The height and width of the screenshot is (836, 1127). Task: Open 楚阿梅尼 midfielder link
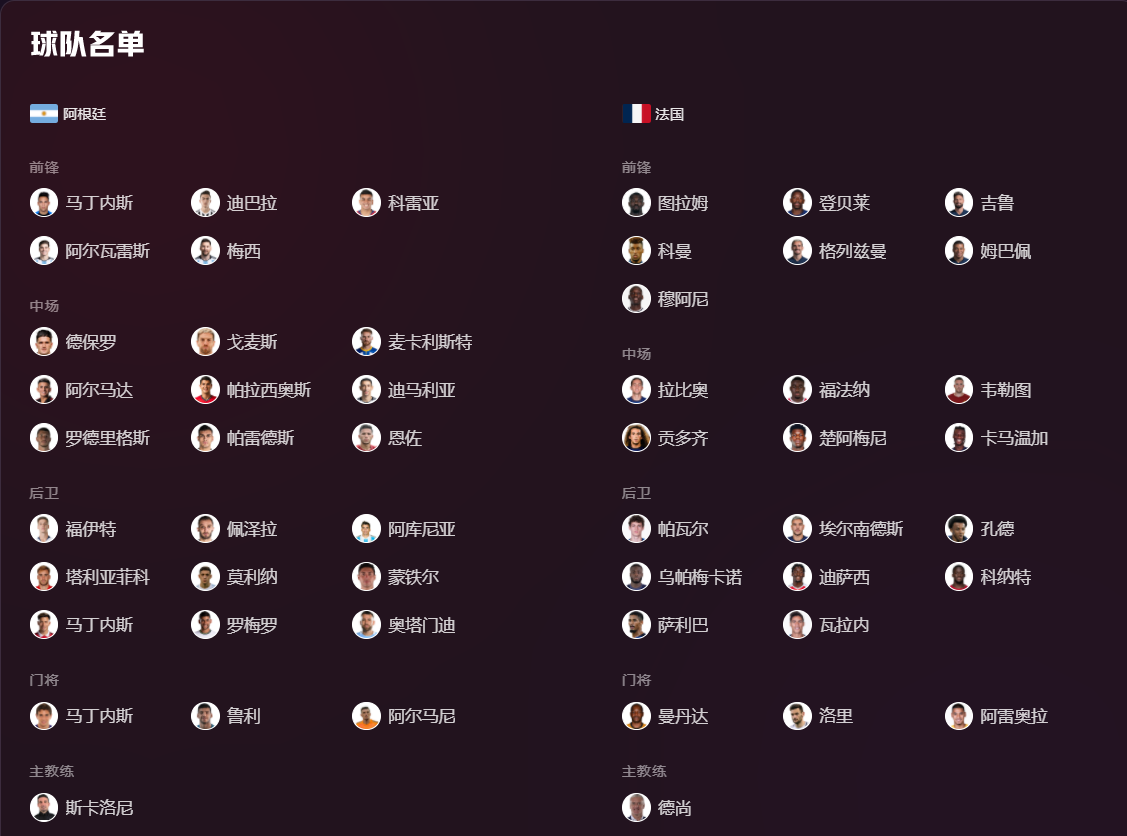pyautogui.click(x=852, y=438)
